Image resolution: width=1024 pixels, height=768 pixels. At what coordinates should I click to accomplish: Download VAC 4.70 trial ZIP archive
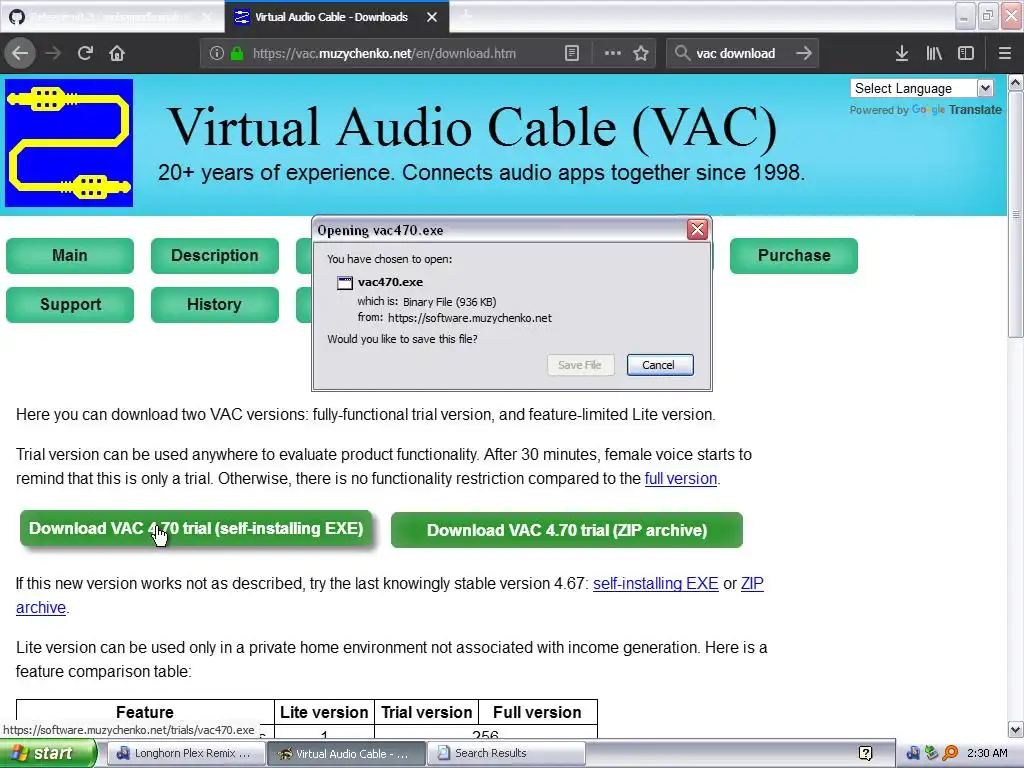tap(567, 530)
